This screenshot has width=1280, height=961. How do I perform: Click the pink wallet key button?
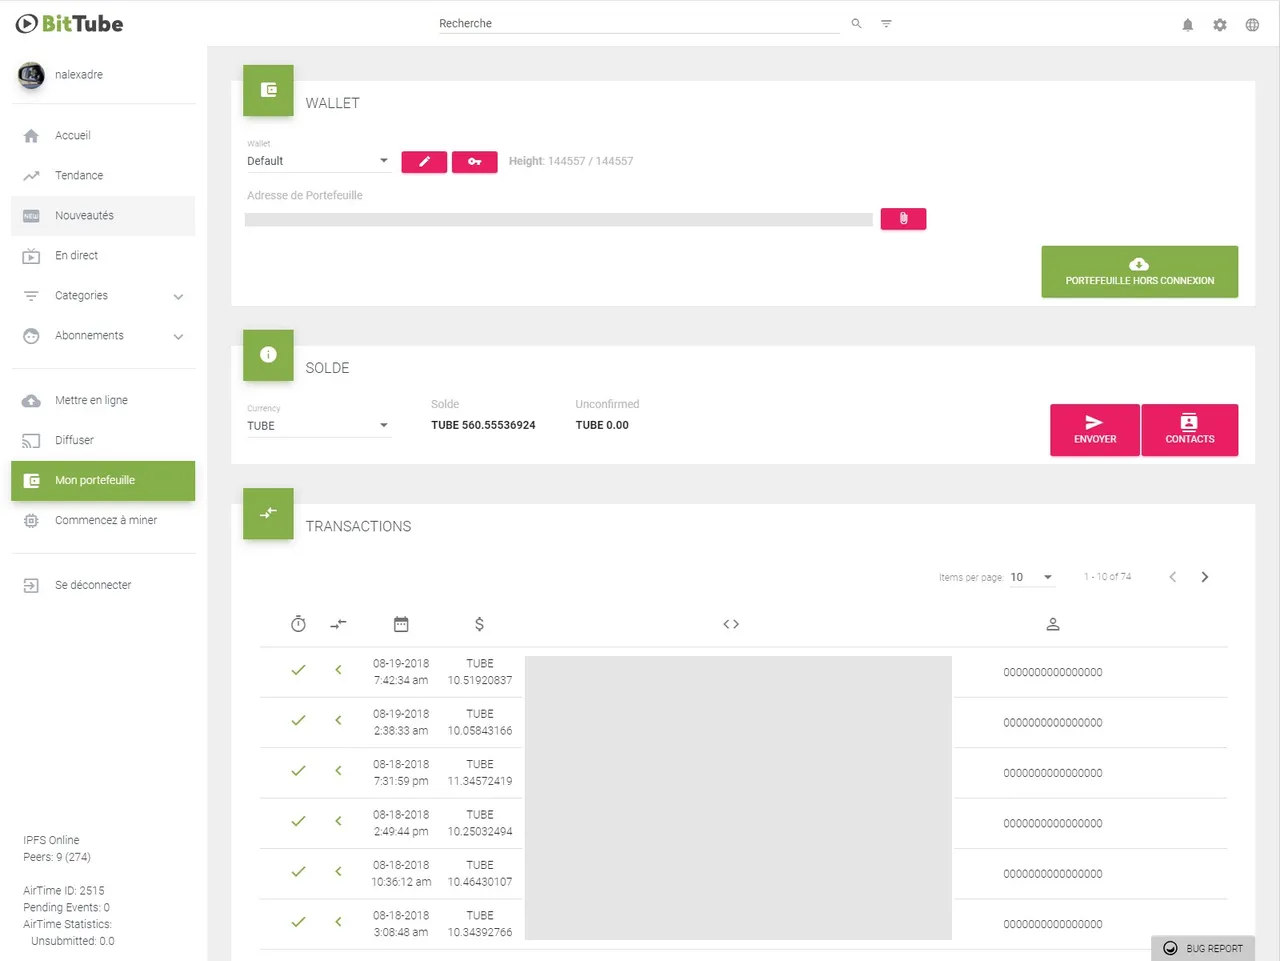click(x=475, y=162)
